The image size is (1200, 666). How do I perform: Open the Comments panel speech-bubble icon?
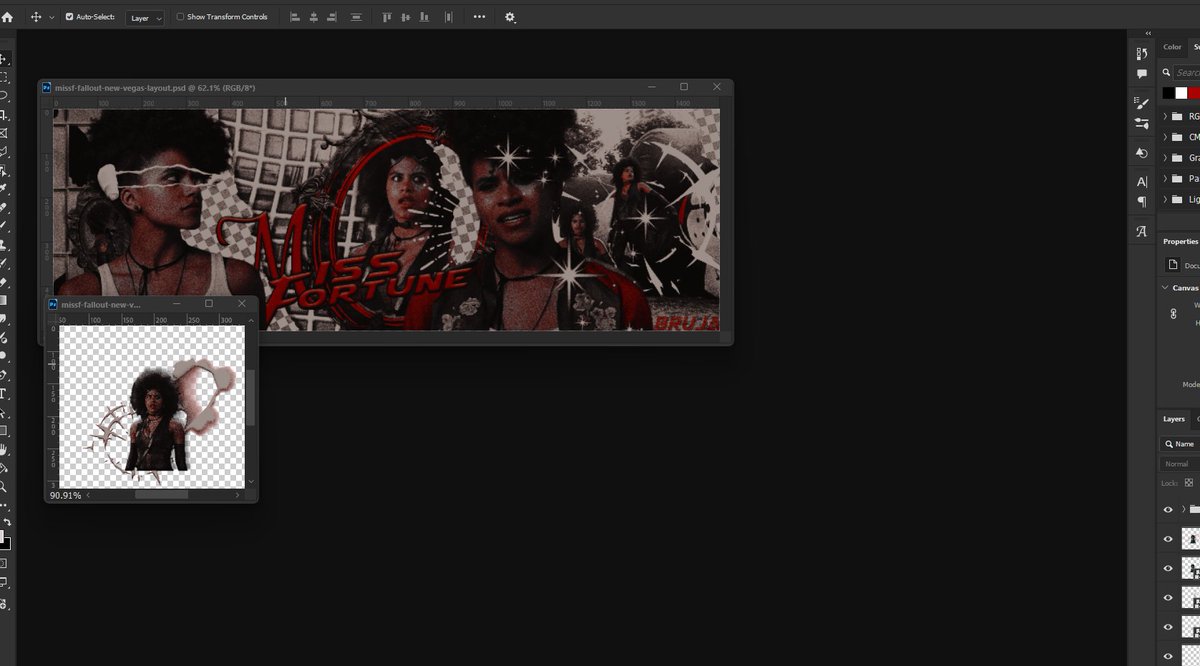[x=1142, y=74]
